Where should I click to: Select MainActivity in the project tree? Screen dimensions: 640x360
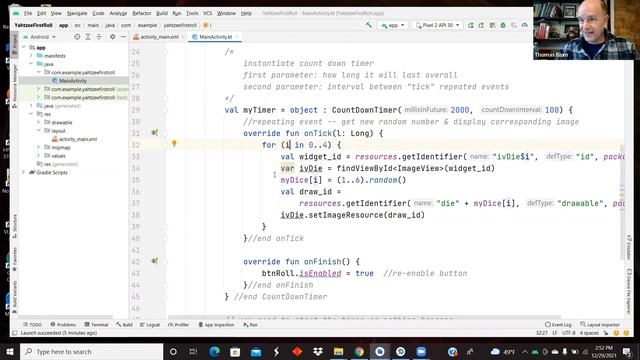coord(73,80)
